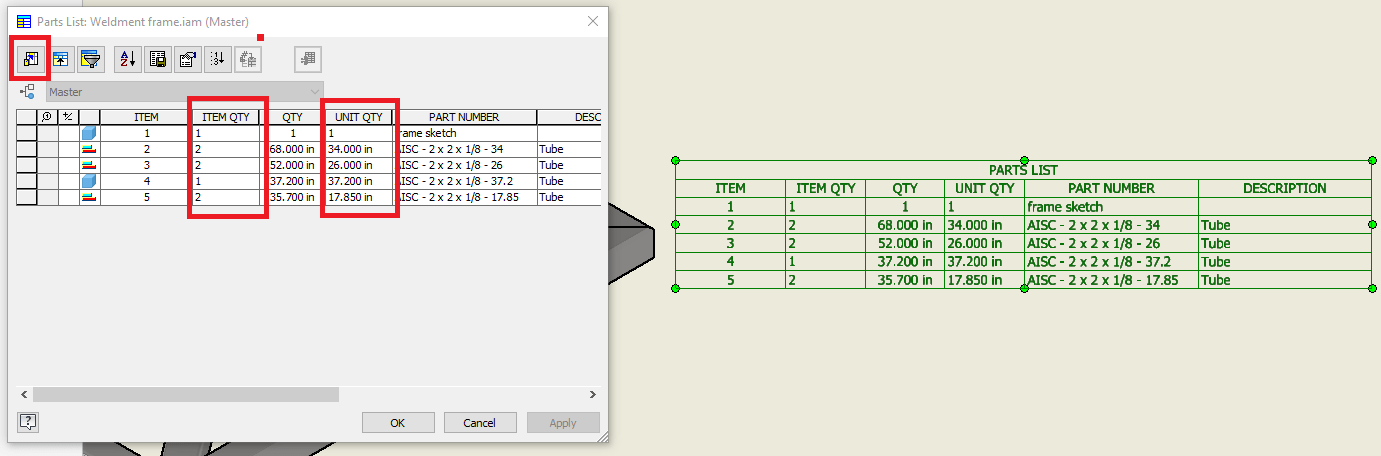Click the PART NUMBER column header
Screen dimensions: 1381x456
[x=464, y=117]
